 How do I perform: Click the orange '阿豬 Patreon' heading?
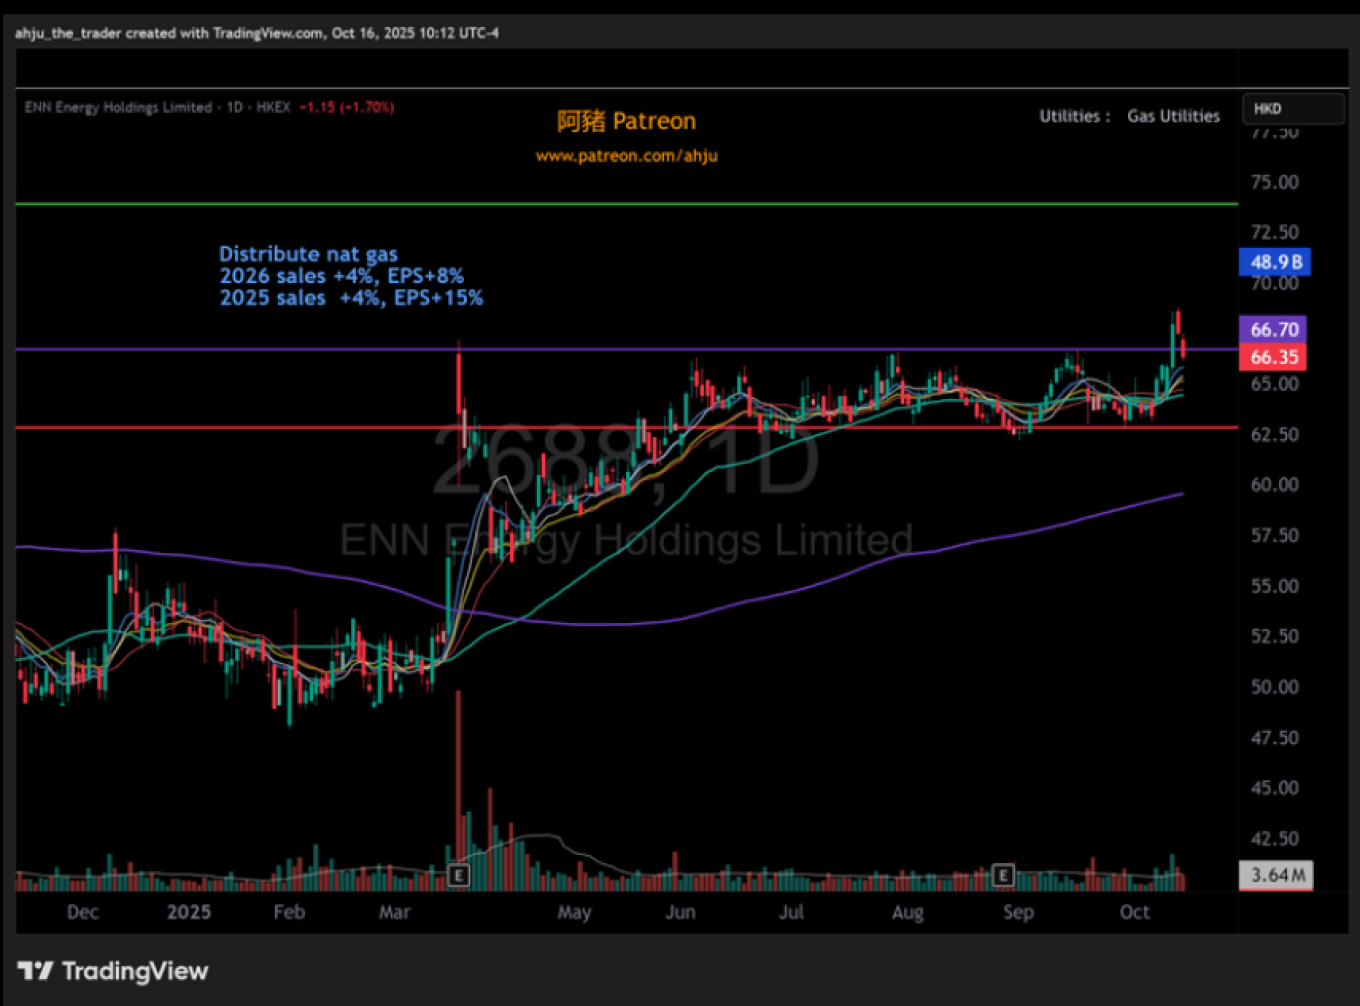626,121
